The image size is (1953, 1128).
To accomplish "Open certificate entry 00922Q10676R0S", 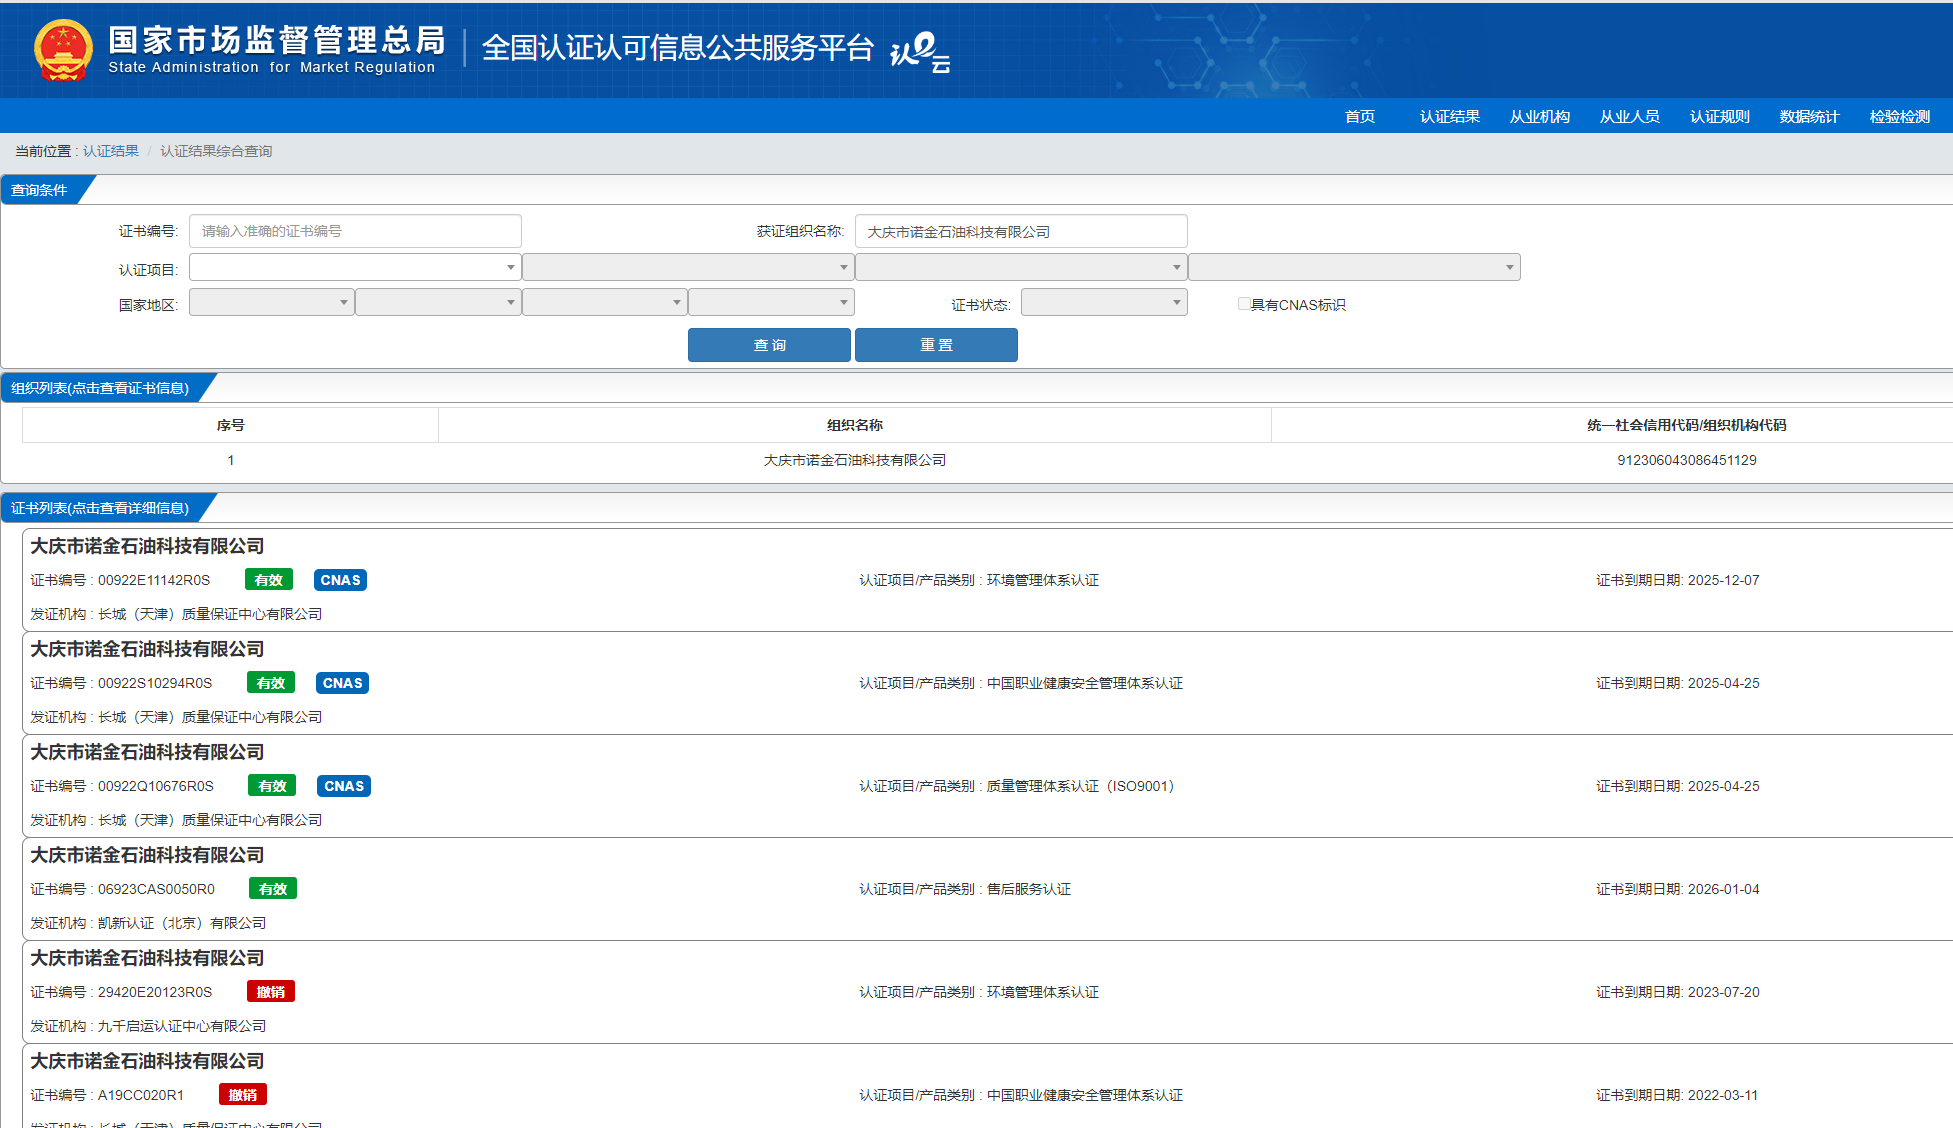I will click(987, 786).
